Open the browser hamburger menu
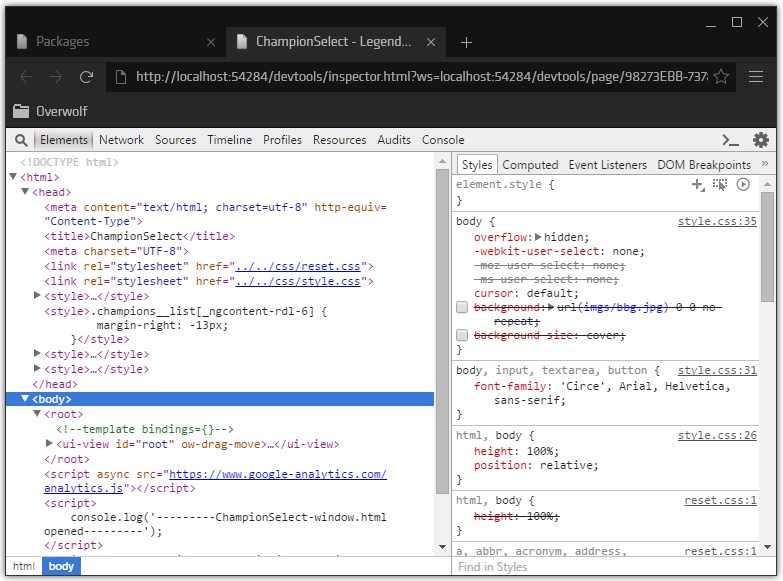783x581 pixels. pyautogui.click(x=756, y=77)
